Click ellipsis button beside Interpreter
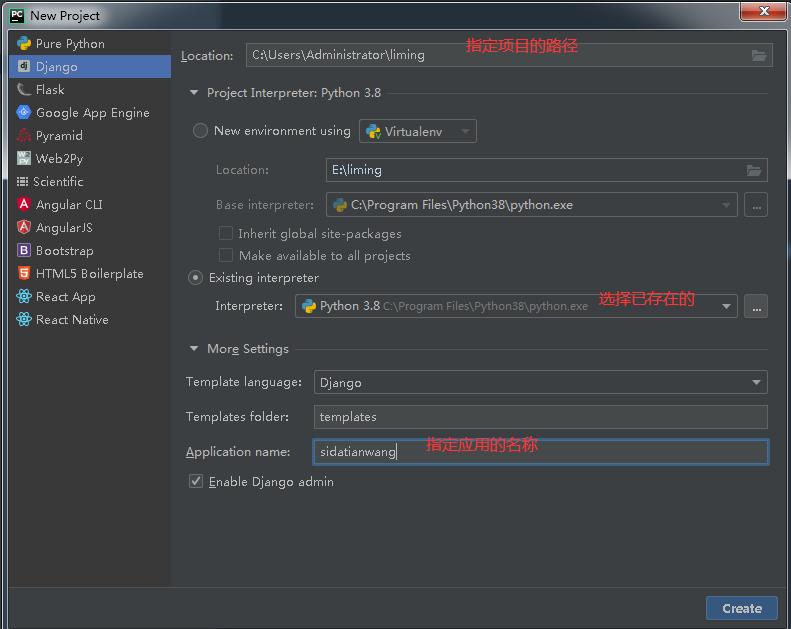791x629 pixels. [756, 306]
